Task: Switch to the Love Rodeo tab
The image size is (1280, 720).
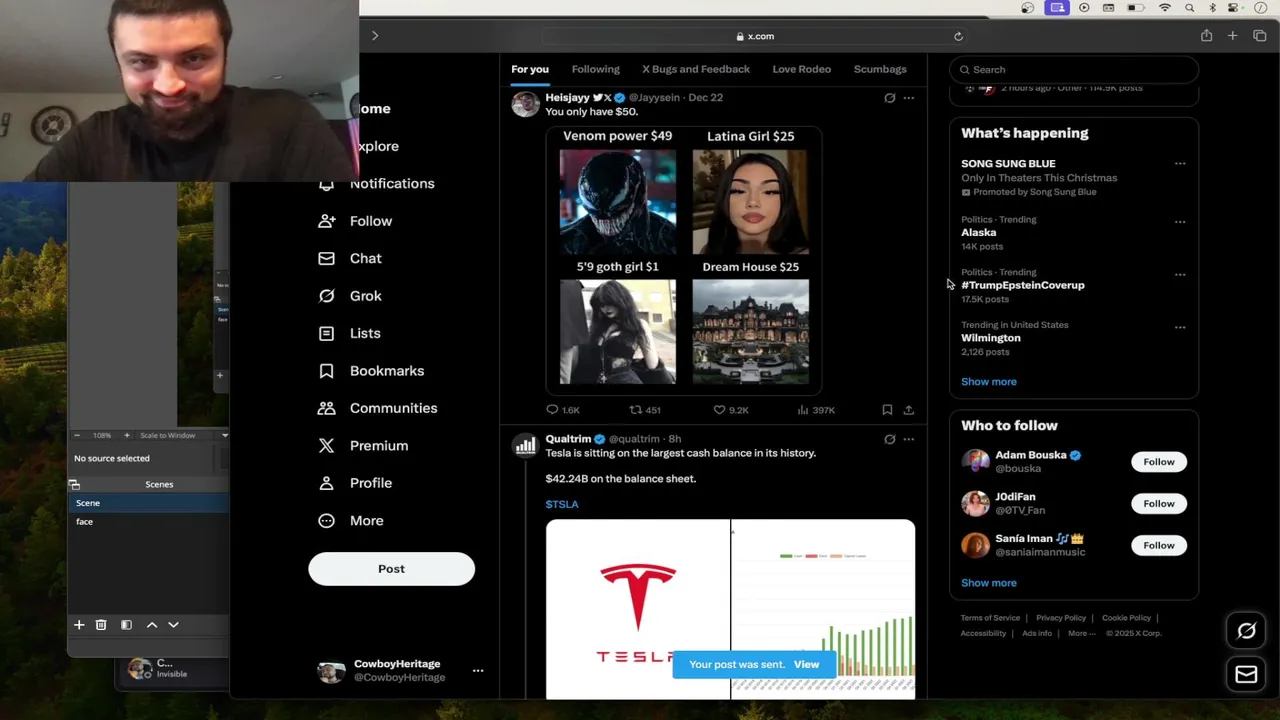Action: tap(801, 69)
